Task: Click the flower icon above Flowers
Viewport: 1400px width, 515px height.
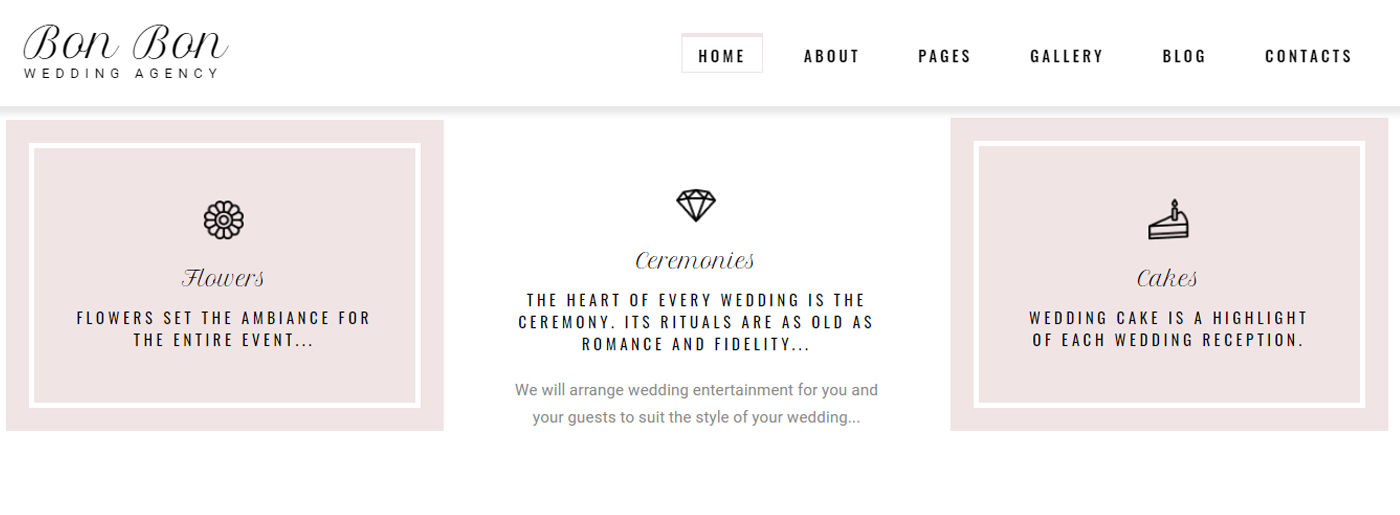Action: click(224, 220)
